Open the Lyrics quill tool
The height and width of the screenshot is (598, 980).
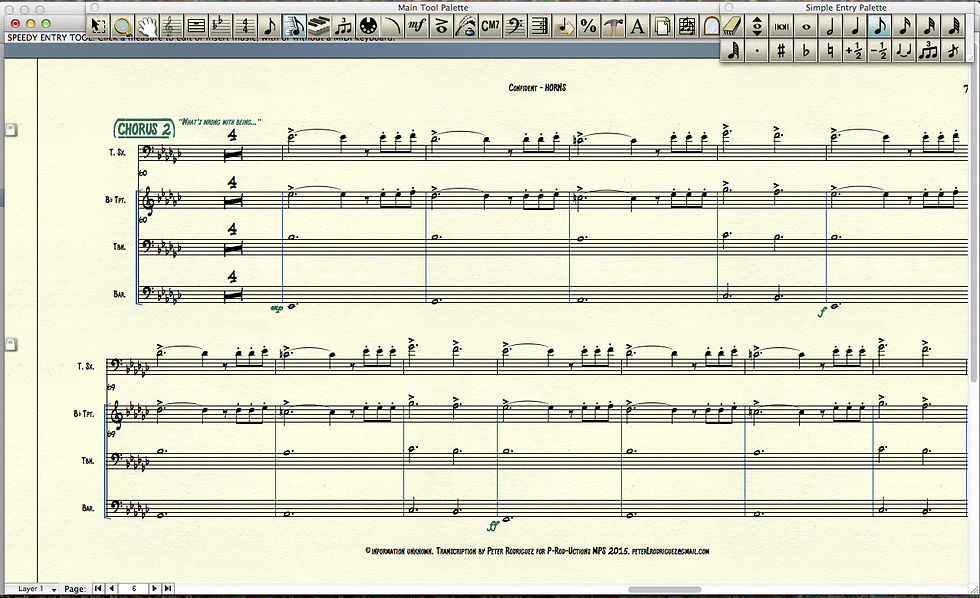pyautogui.click(x=465, y=26)
